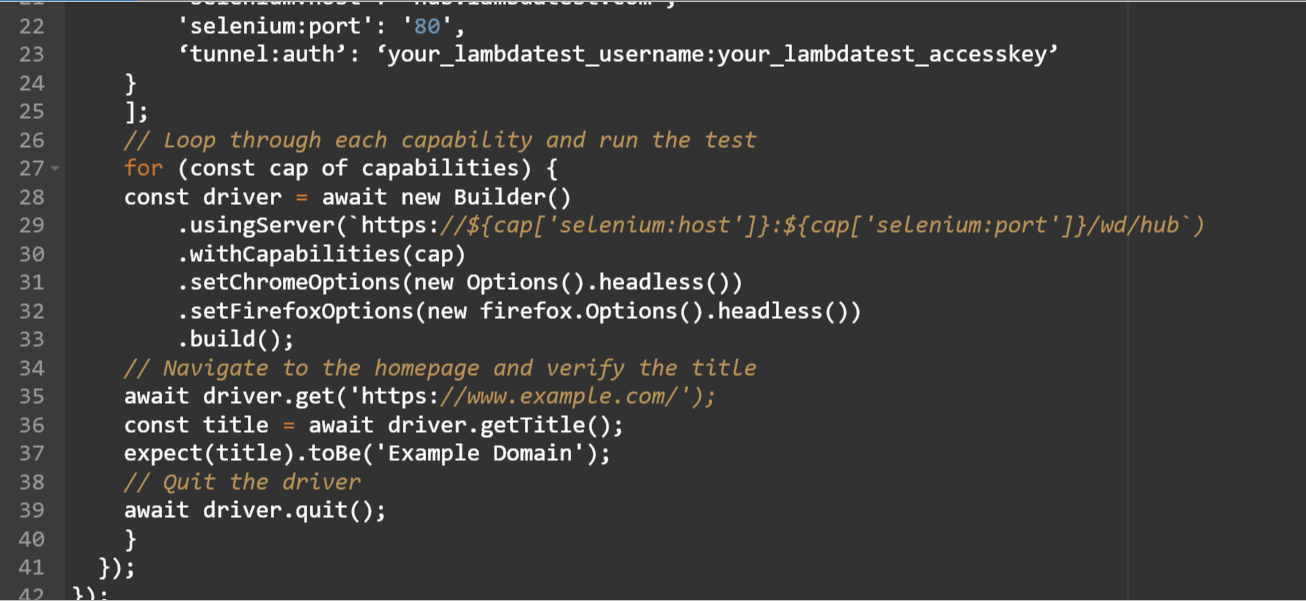This screenshot has width=1306, height=601.
Task: Collapse the for loop at line 27
Action: [x=55, y=169]
